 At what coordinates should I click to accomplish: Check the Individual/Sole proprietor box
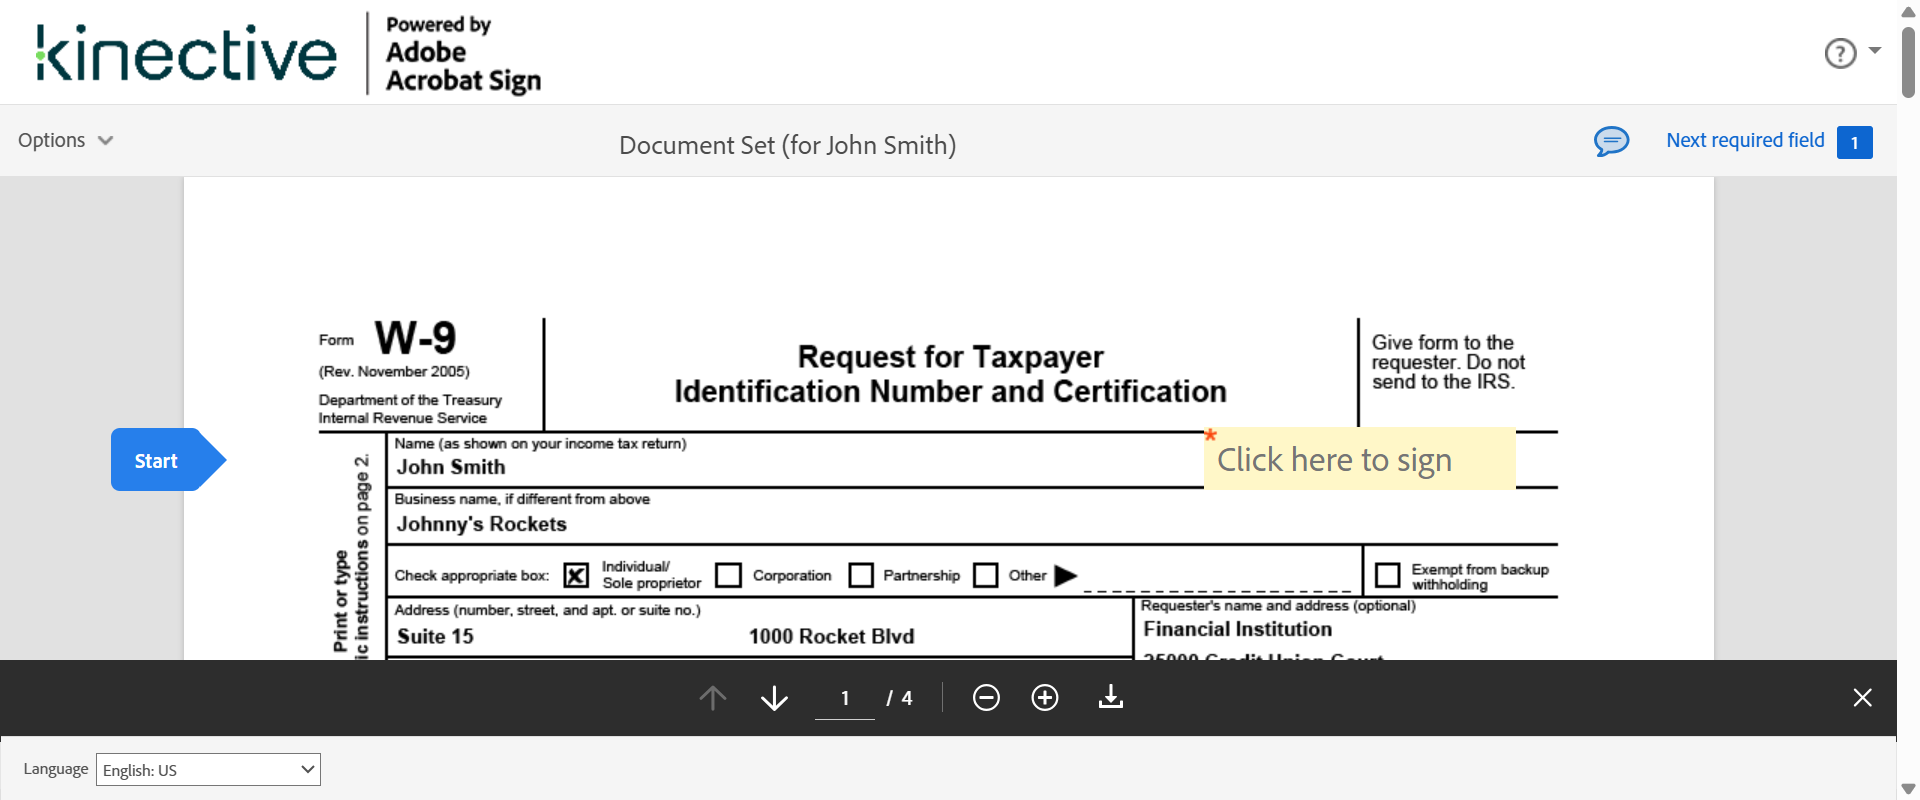point(576,575)
